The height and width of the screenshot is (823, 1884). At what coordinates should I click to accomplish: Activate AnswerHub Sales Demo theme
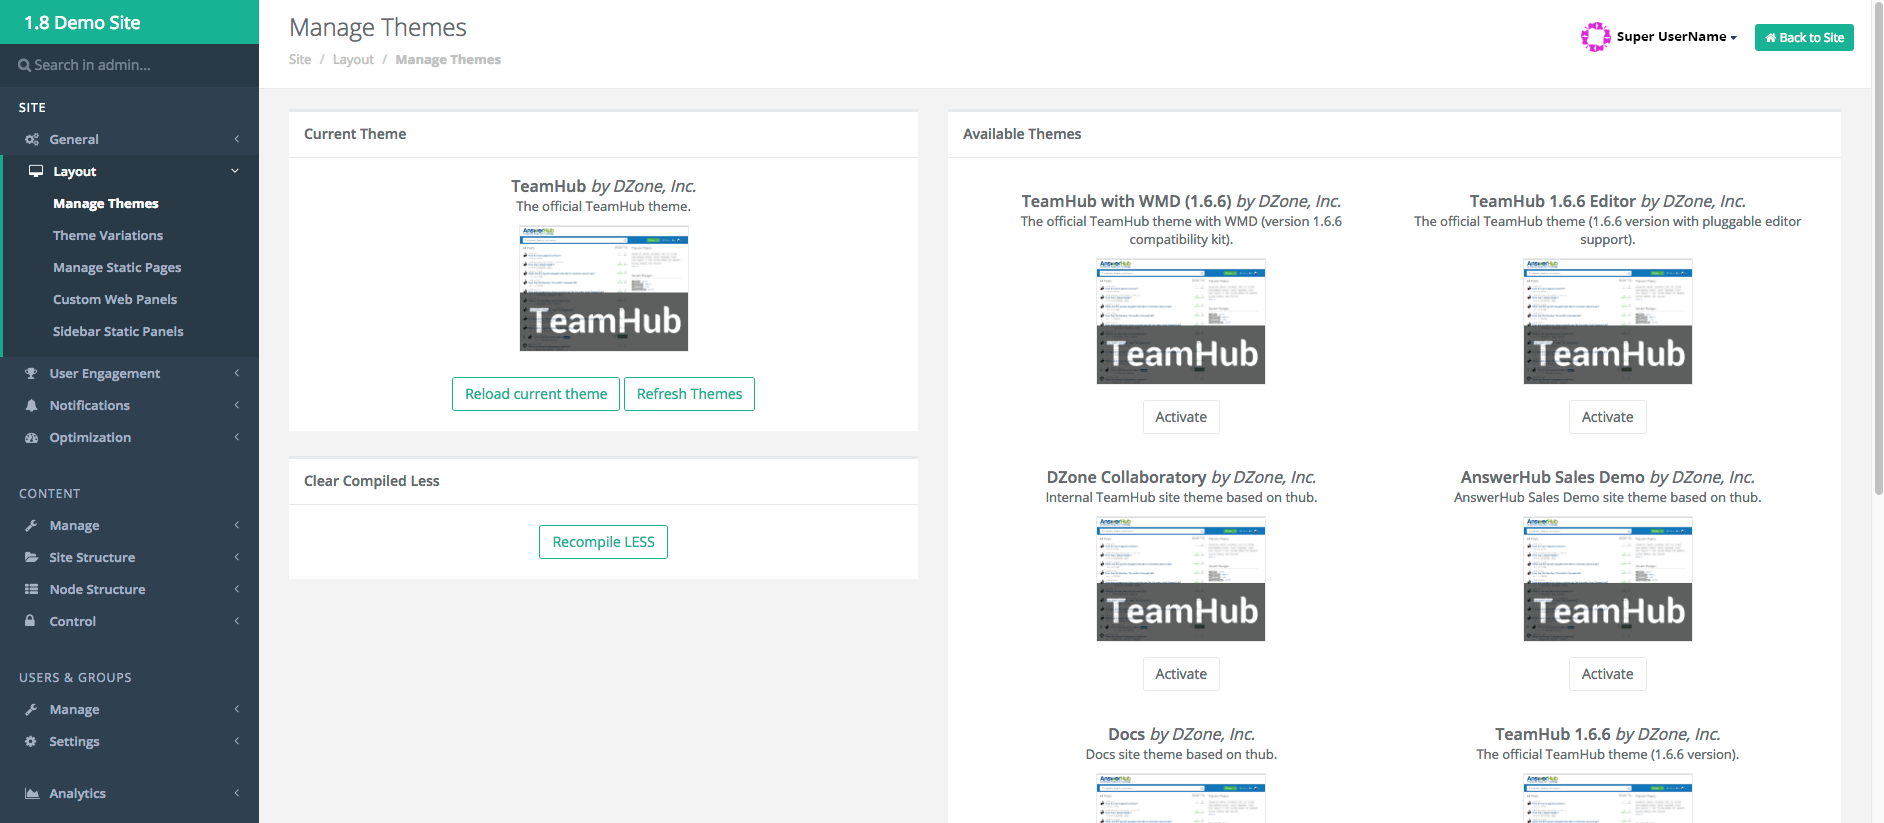pyautogui.click(x=1607, y=674)
